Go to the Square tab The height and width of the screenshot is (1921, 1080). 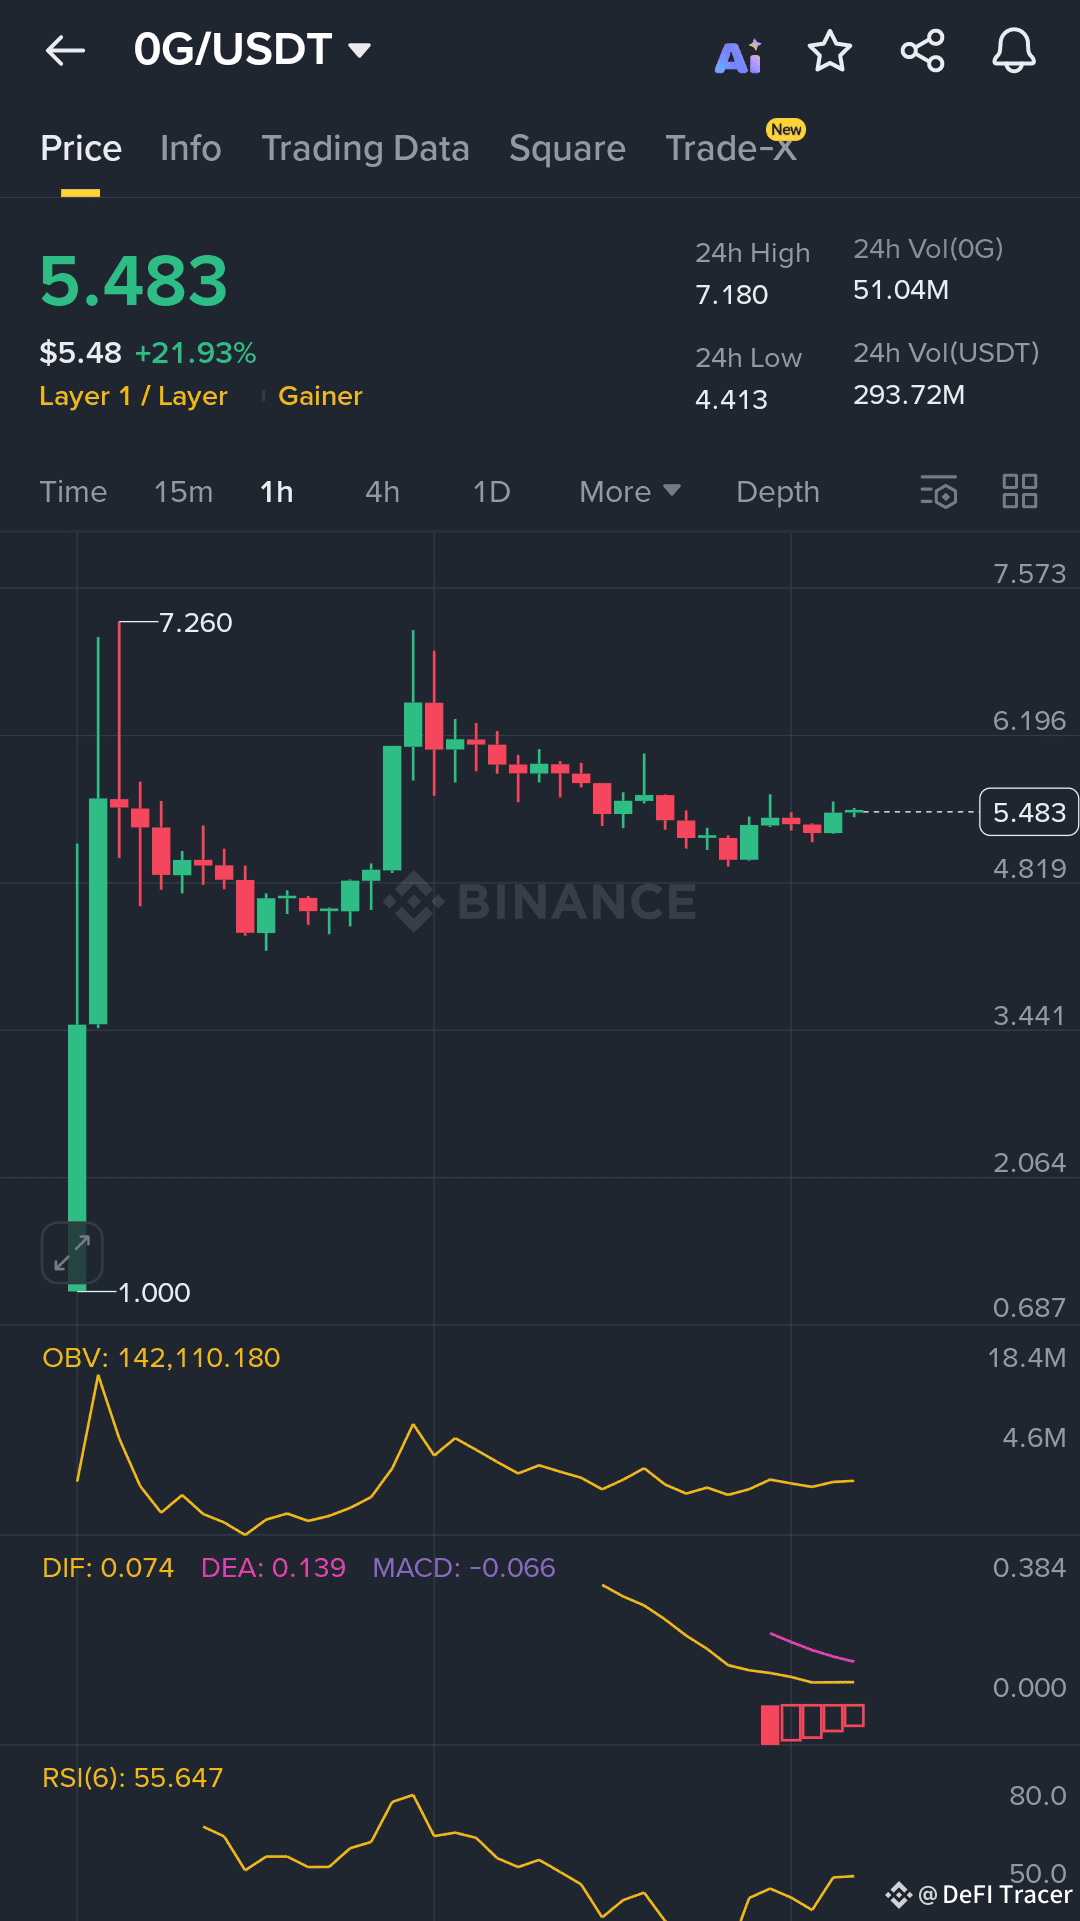[x=567, y=148]
